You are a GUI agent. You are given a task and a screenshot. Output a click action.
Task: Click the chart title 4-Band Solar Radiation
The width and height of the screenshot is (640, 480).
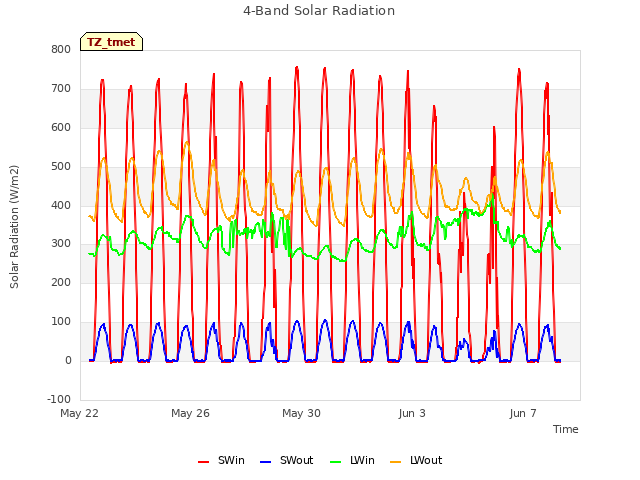319,11
